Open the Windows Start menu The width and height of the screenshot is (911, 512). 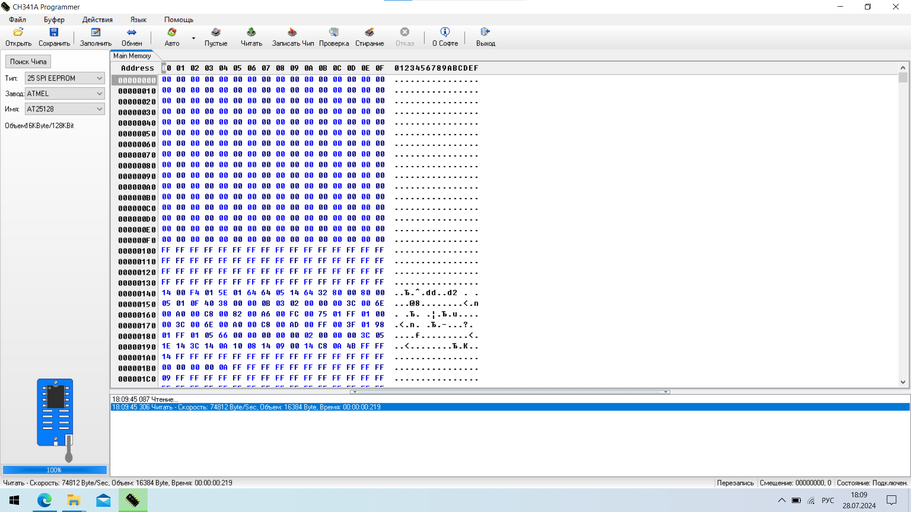click(x=14, y=500)
